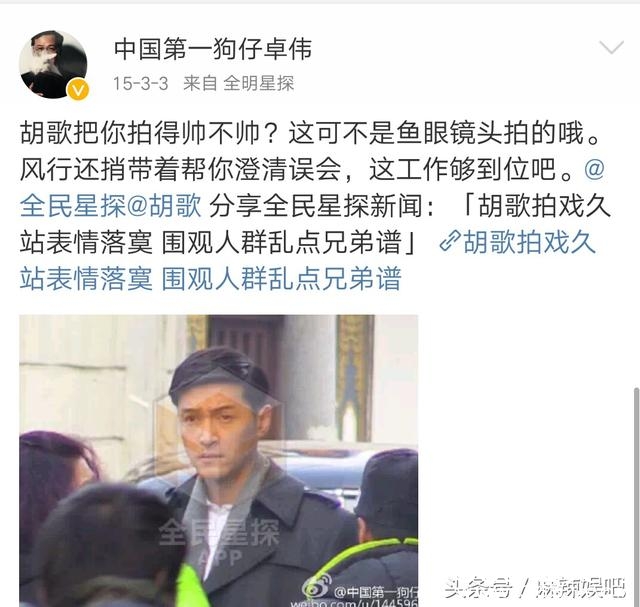The image size is (640, 607).
Task: Tap the gold verified V badge
Action: click(x=78, y=90)
